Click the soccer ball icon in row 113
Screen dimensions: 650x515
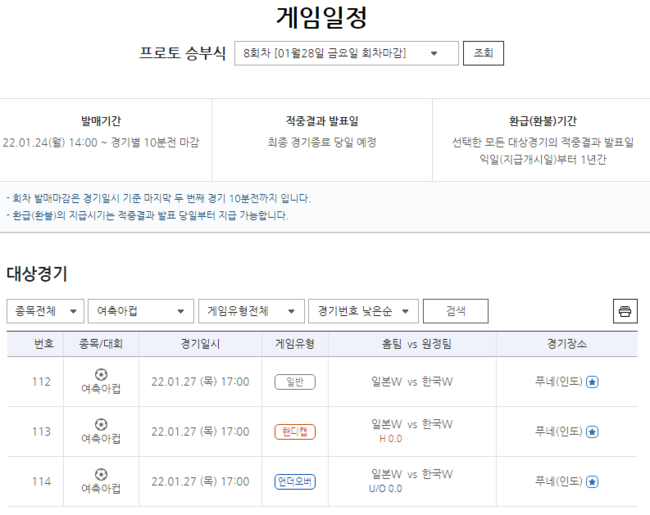point(101,423)
